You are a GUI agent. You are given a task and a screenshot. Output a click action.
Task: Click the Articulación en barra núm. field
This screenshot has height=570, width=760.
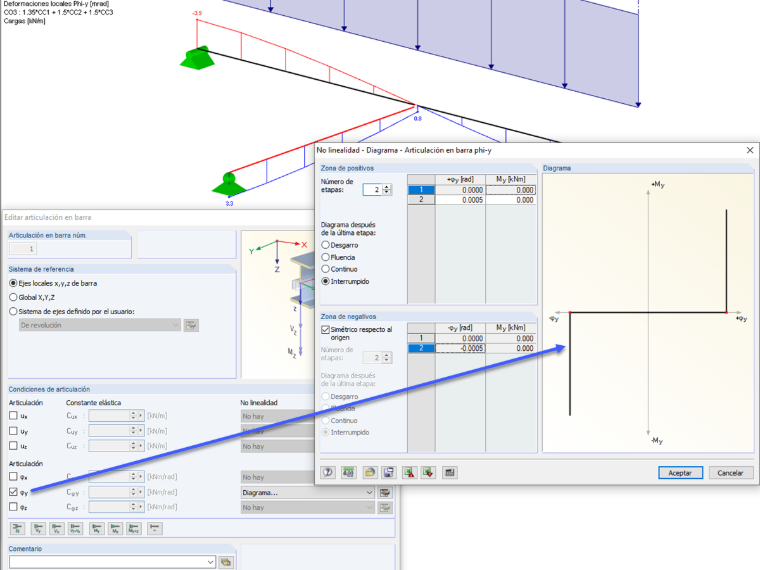23,249
